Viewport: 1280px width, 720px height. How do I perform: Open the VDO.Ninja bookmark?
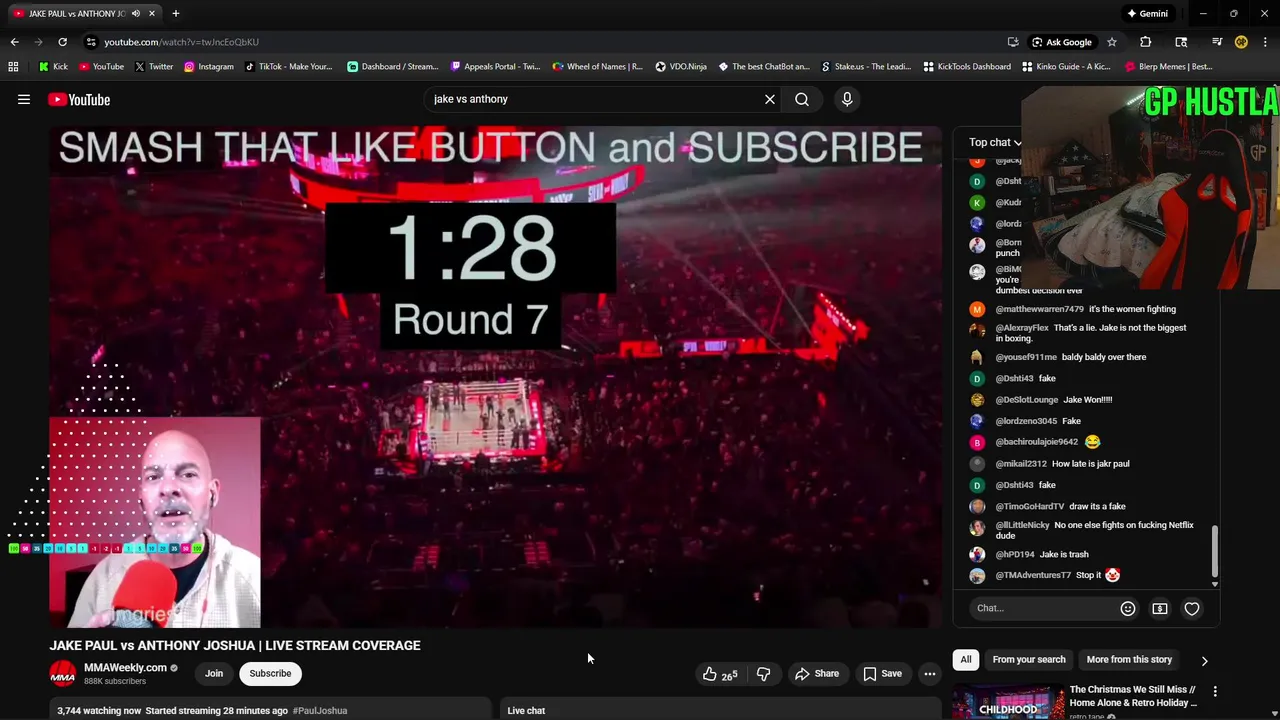(681, 67)
